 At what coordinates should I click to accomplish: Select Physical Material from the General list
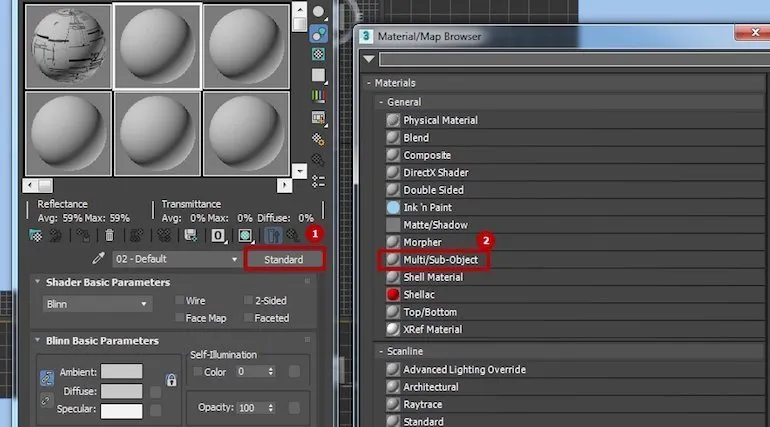click(x=440, y=120)
